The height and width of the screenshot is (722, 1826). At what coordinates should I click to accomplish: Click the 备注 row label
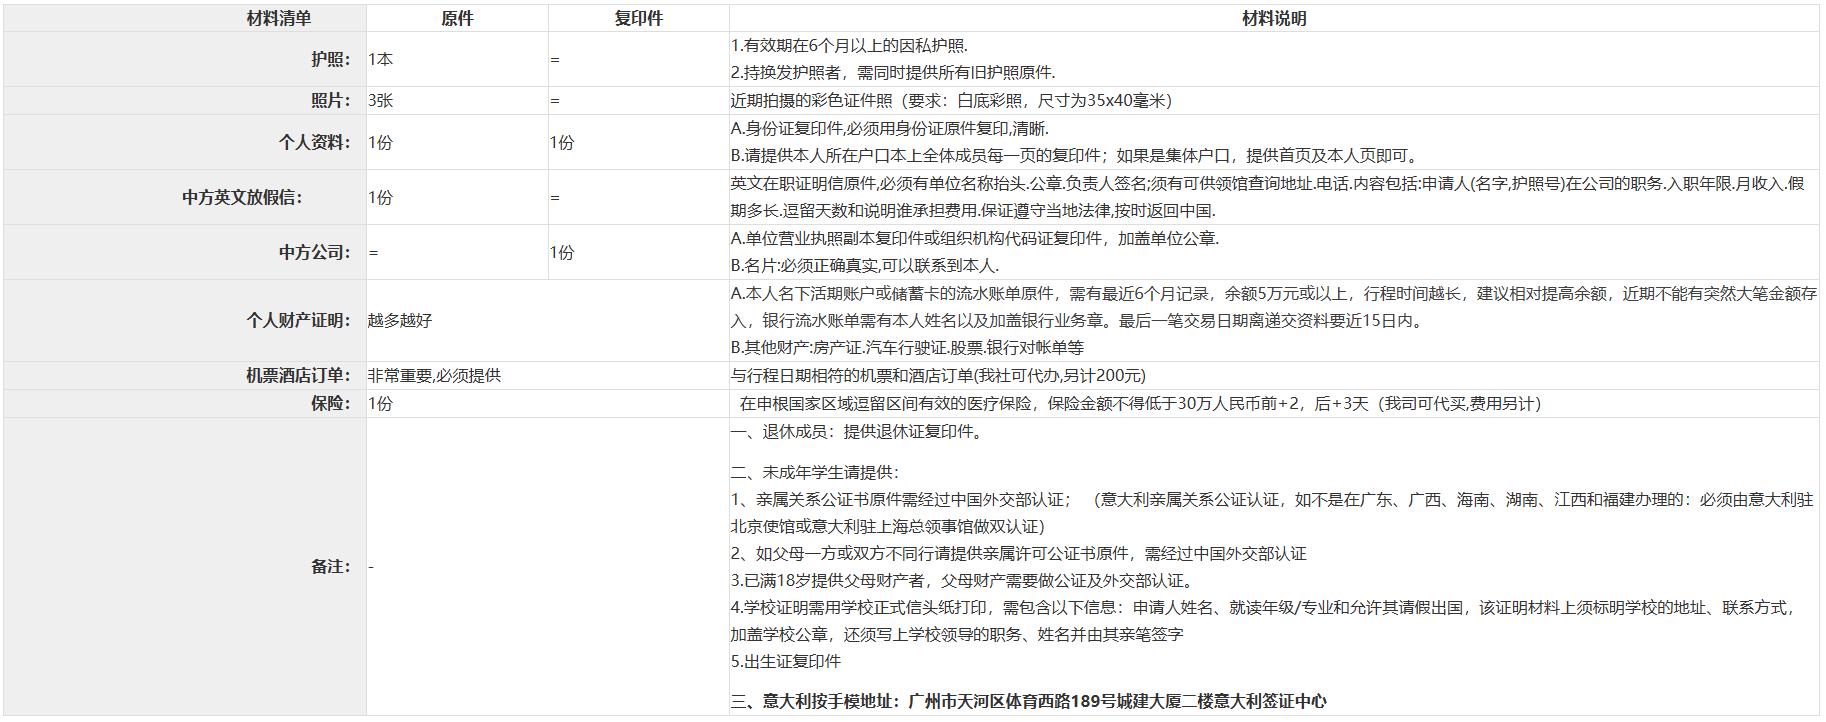pyautogui.click(x=330, y=566)
